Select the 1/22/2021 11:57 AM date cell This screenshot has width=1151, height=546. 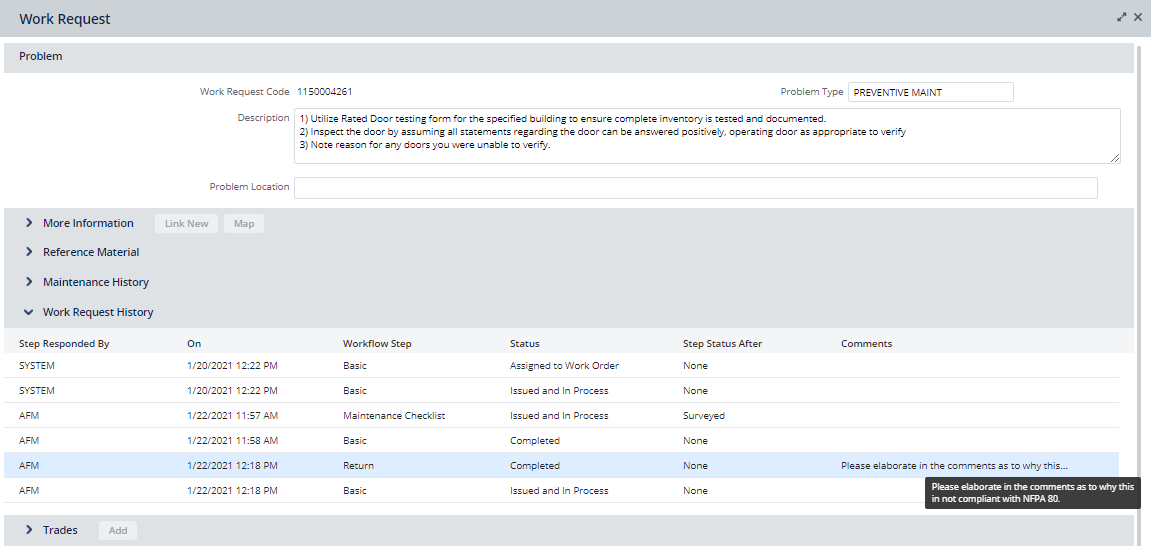pos(232,415)
